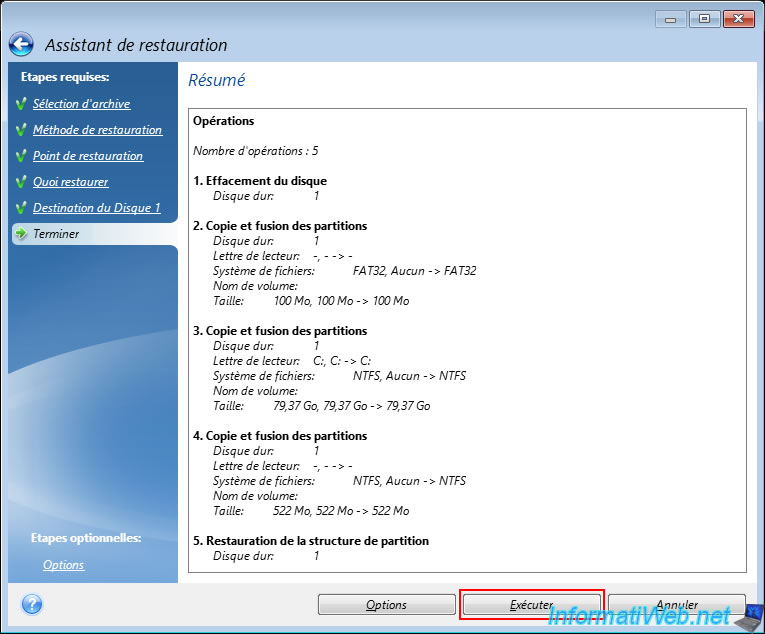This screenshot has height=634, width=765.
Task: Click green checkmark beside Point de restauration
Action: pyautogui.click(x=21, y=156)
